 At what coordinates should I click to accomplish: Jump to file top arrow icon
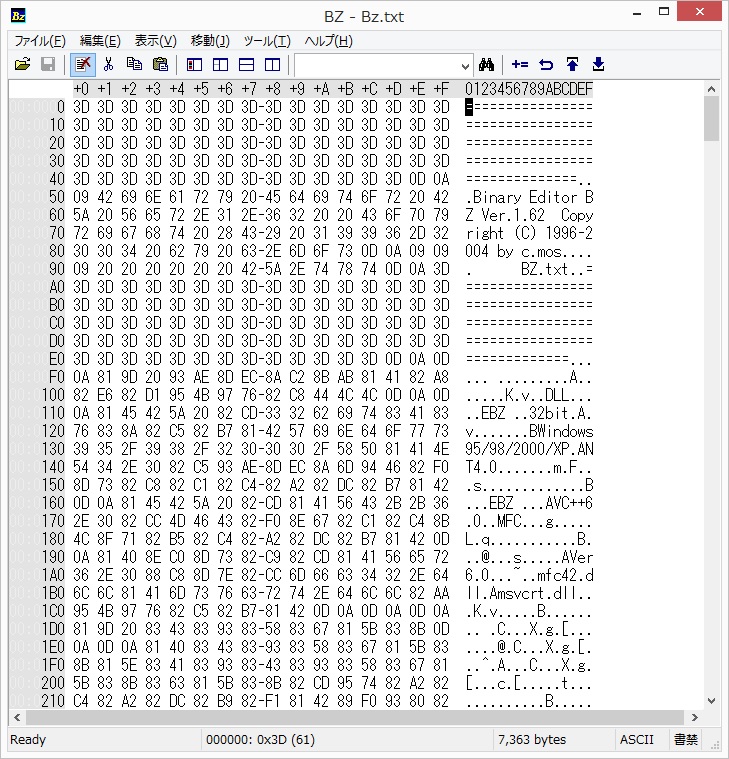coord(572,64)
